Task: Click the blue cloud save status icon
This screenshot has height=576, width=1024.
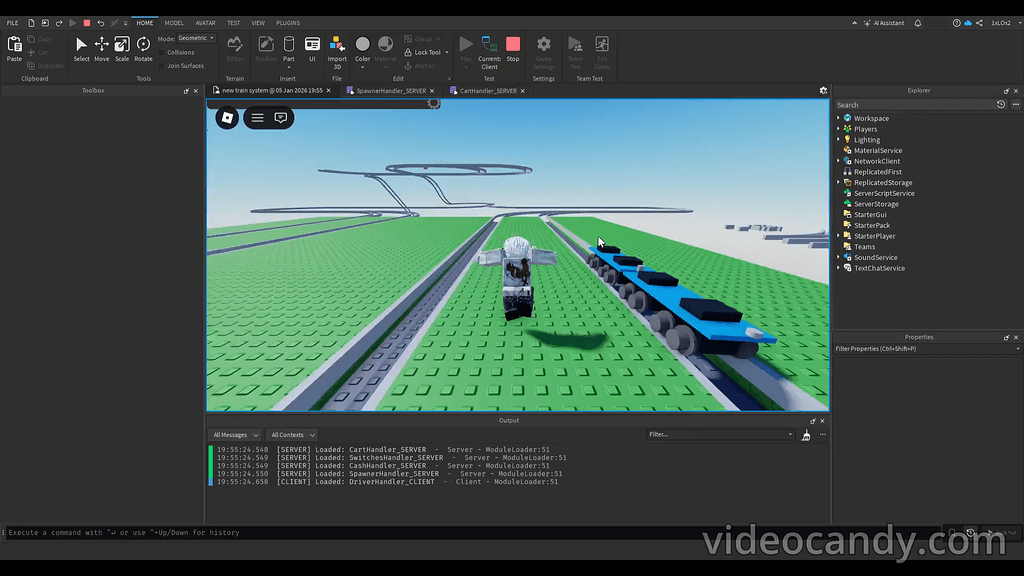Action: point(968,23)
